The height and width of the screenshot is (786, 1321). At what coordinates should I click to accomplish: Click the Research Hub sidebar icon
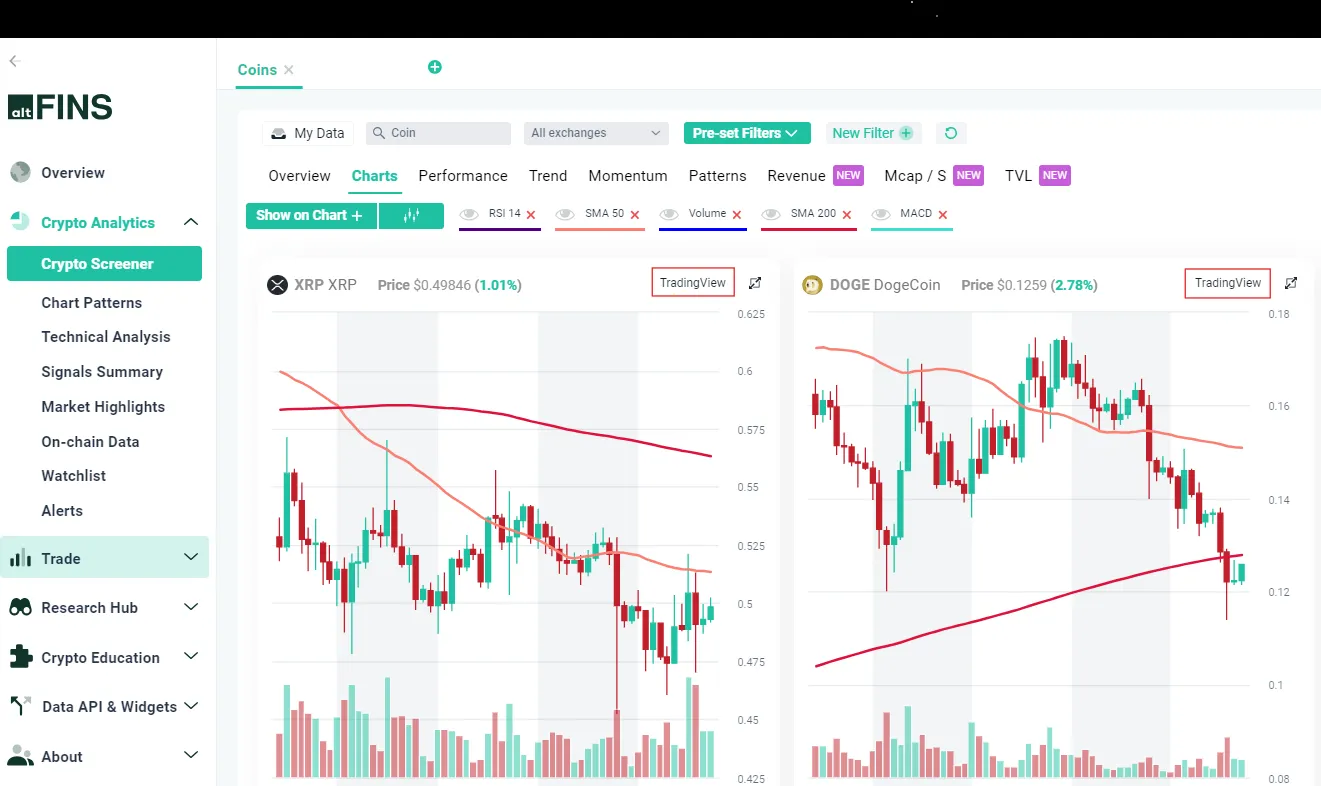click(19, 607)
